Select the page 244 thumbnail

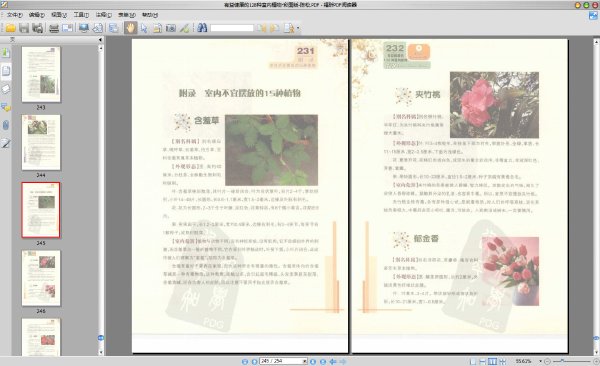41,142
